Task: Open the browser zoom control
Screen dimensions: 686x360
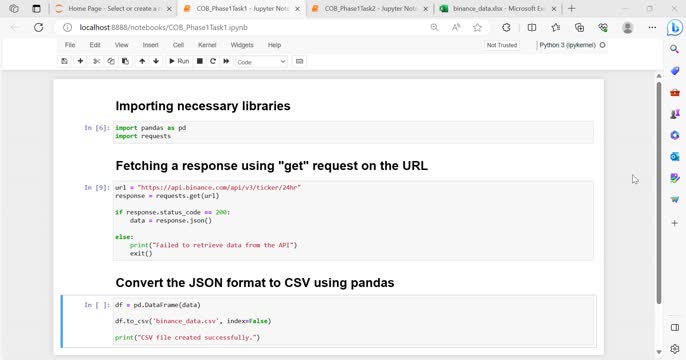Action: [x=434, y=28]
